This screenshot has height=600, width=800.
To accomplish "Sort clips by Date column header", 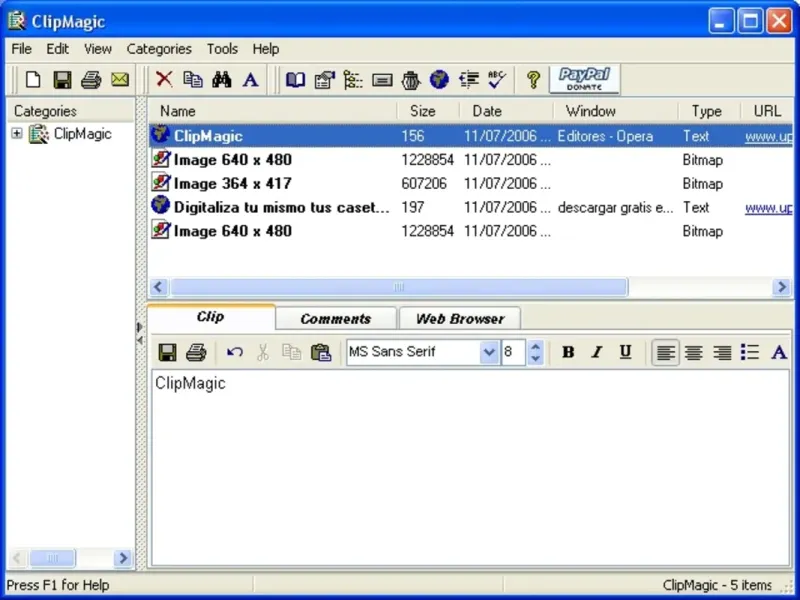I will point(506,111).
